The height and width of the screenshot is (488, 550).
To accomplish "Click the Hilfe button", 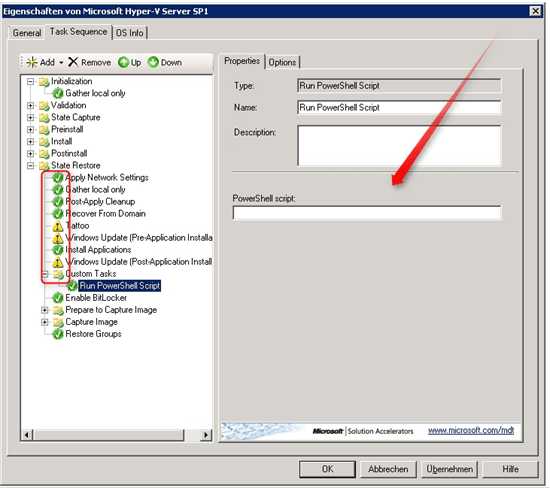I will click(x=510, y=469).
